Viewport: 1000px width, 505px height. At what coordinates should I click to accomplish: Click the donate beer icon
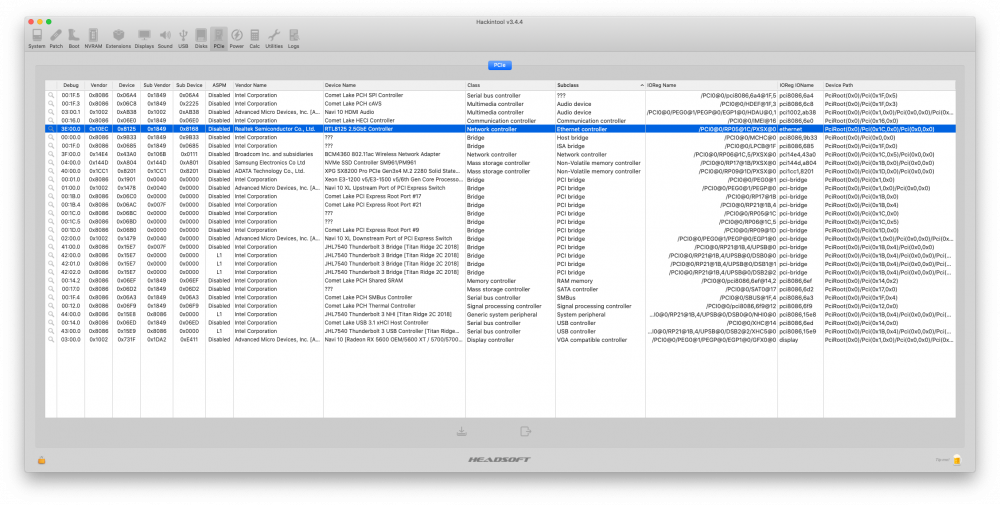pos(957,460)
